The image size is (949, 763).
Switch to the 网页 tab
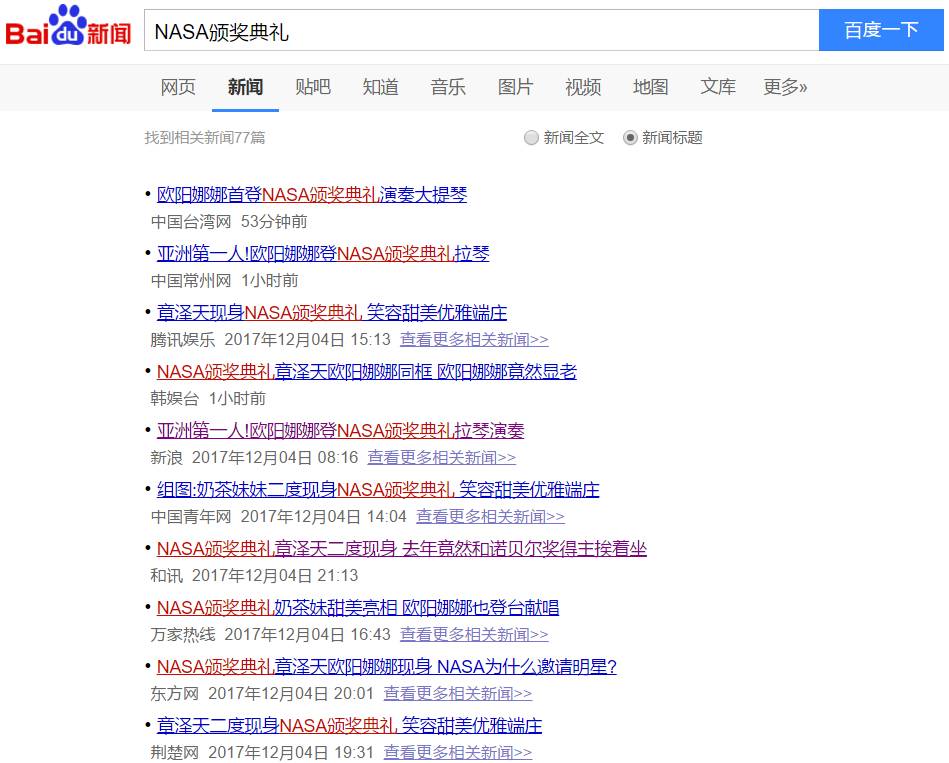point(178,87)
